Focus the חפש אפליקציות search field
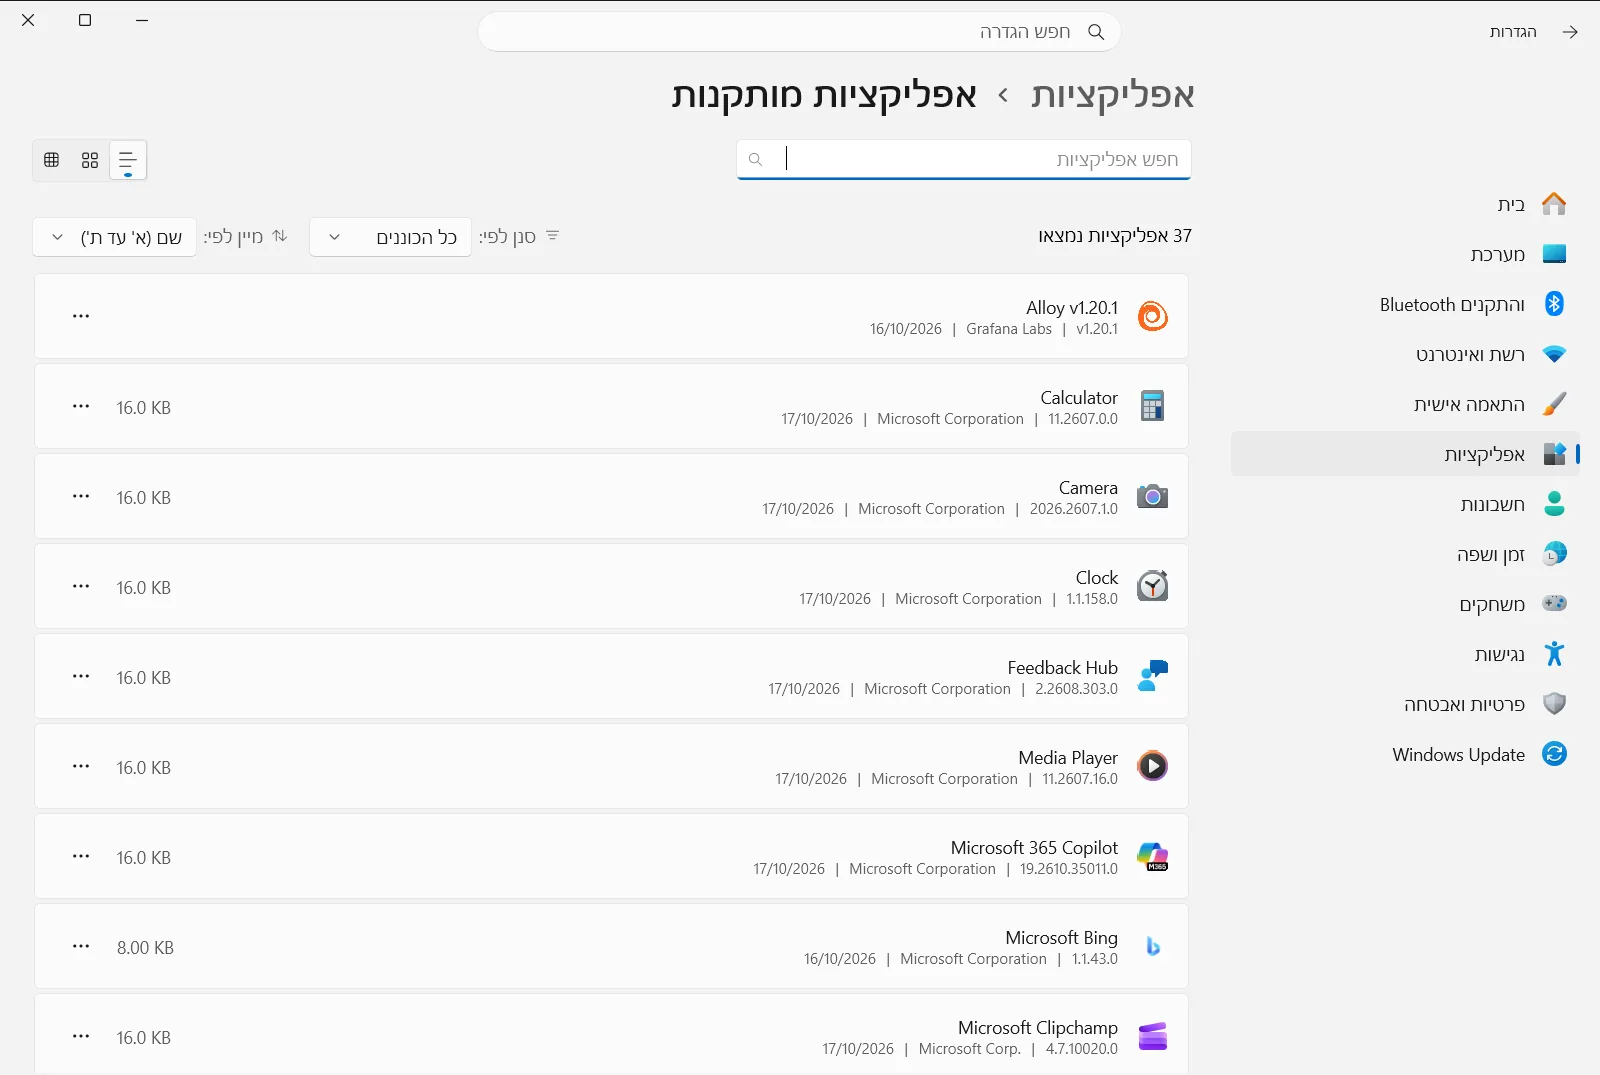The height and width of the screenshot is (1075, 1600). pos(964,160)
